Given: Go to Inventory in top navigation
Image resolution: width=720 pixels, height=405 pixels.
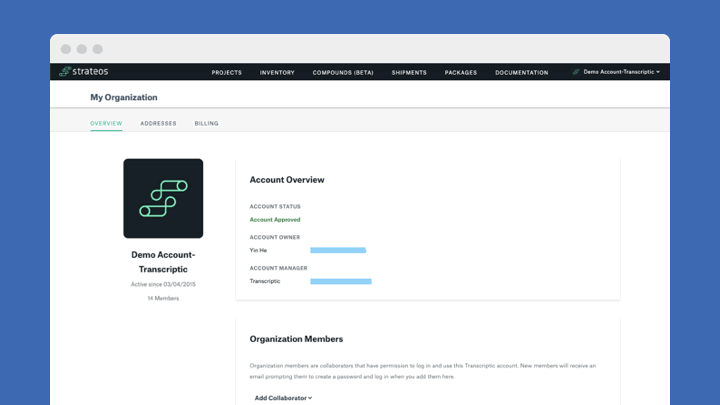Looking at the screenshot, I should tap(277, 73).
